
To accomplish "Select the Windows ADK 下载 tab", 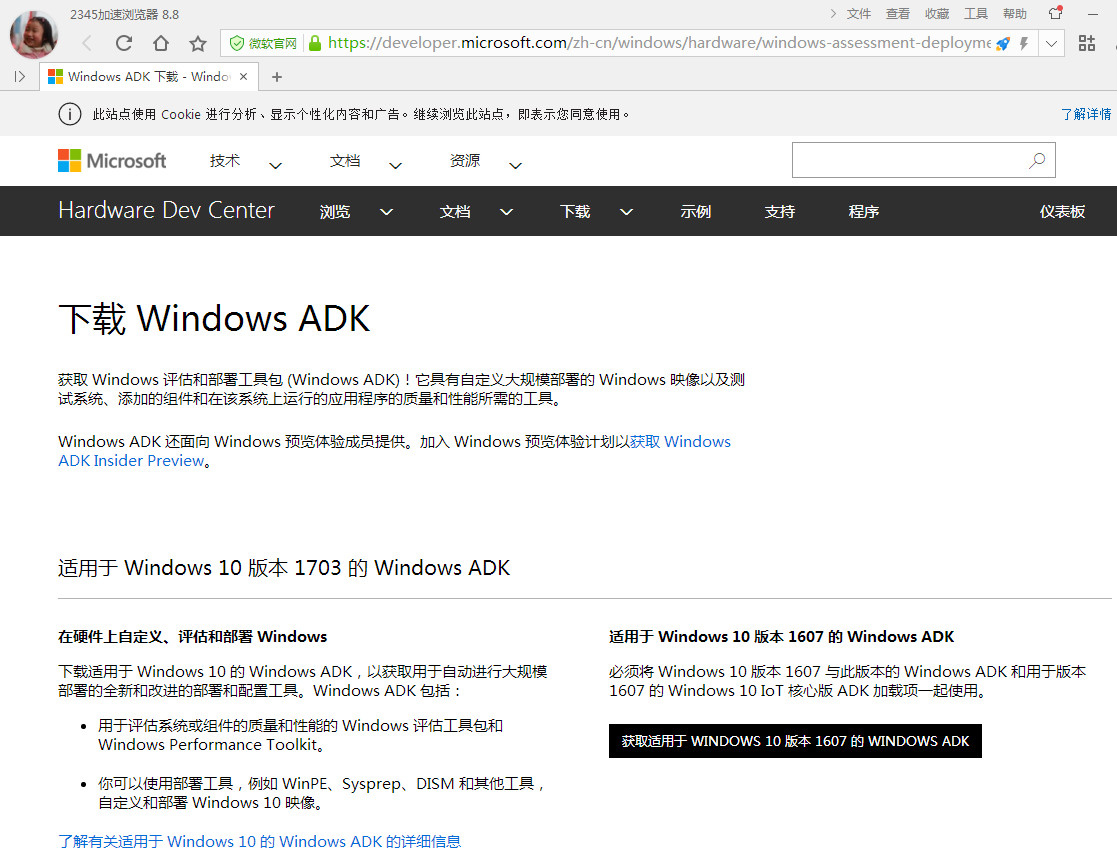I will 148,76.
